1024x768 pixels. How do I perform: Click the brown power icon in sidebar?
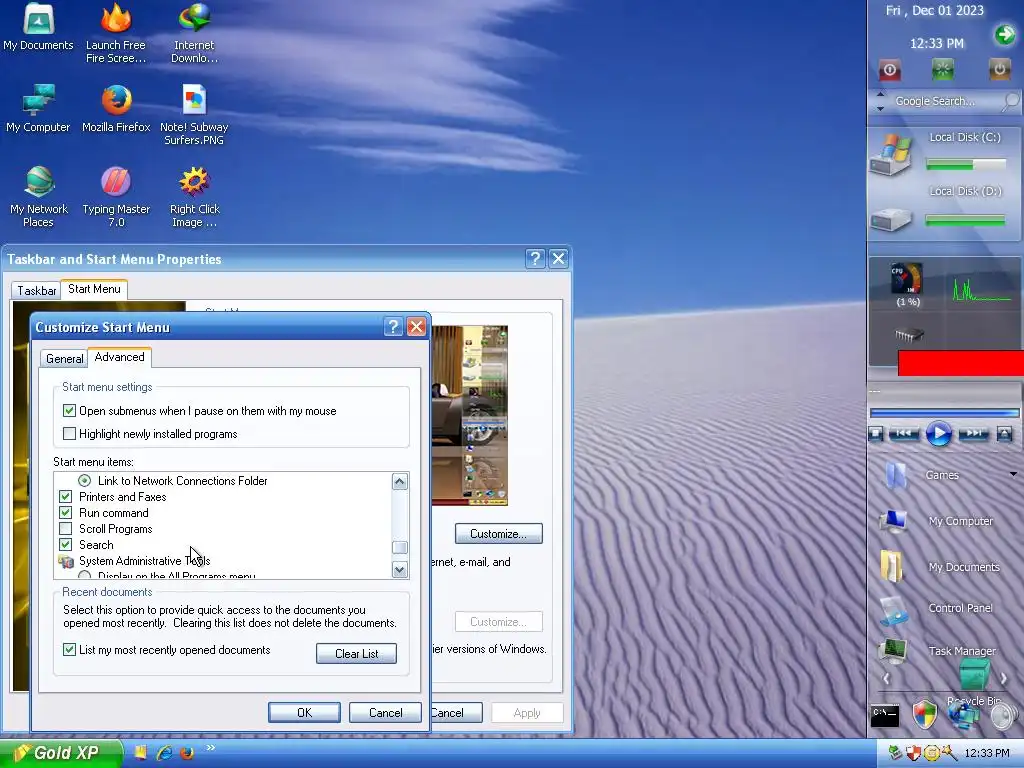point(999,69)
